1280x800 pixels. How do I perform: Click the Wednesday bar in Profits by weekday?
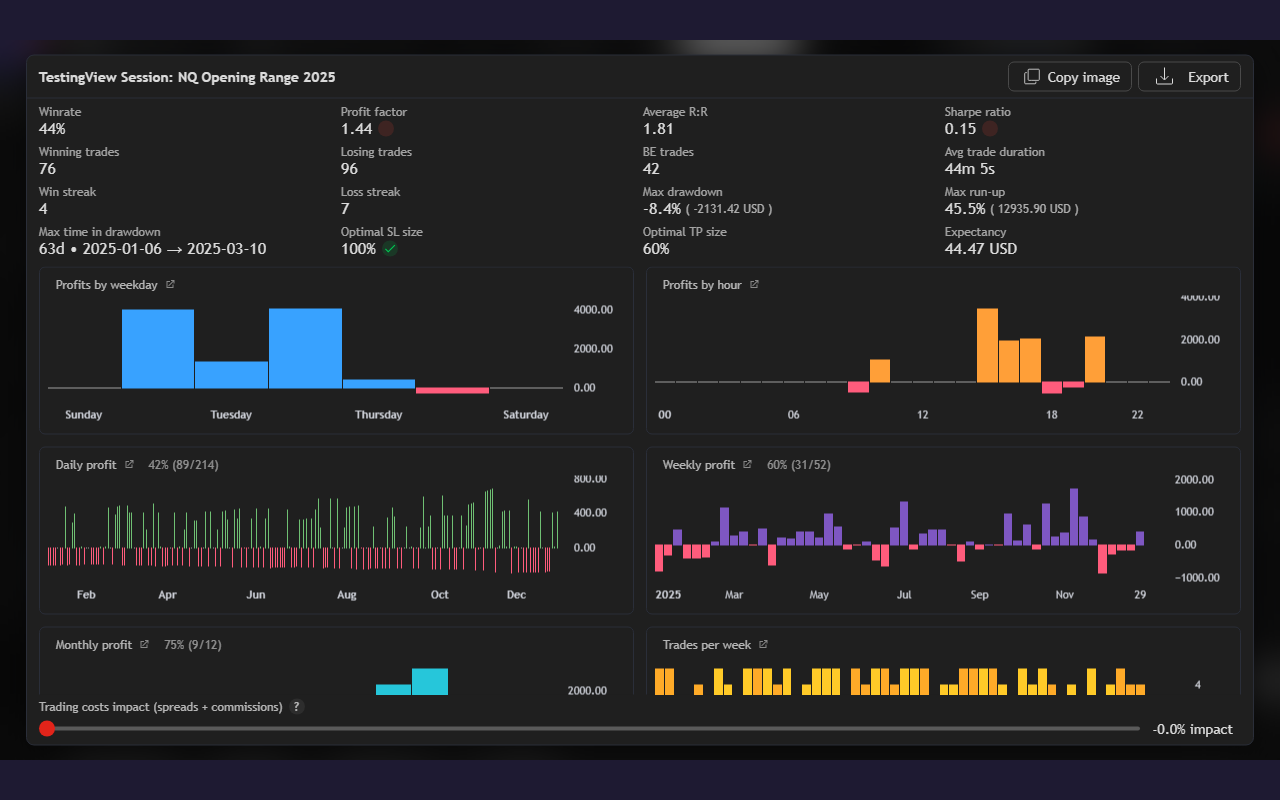click(305, 348)
